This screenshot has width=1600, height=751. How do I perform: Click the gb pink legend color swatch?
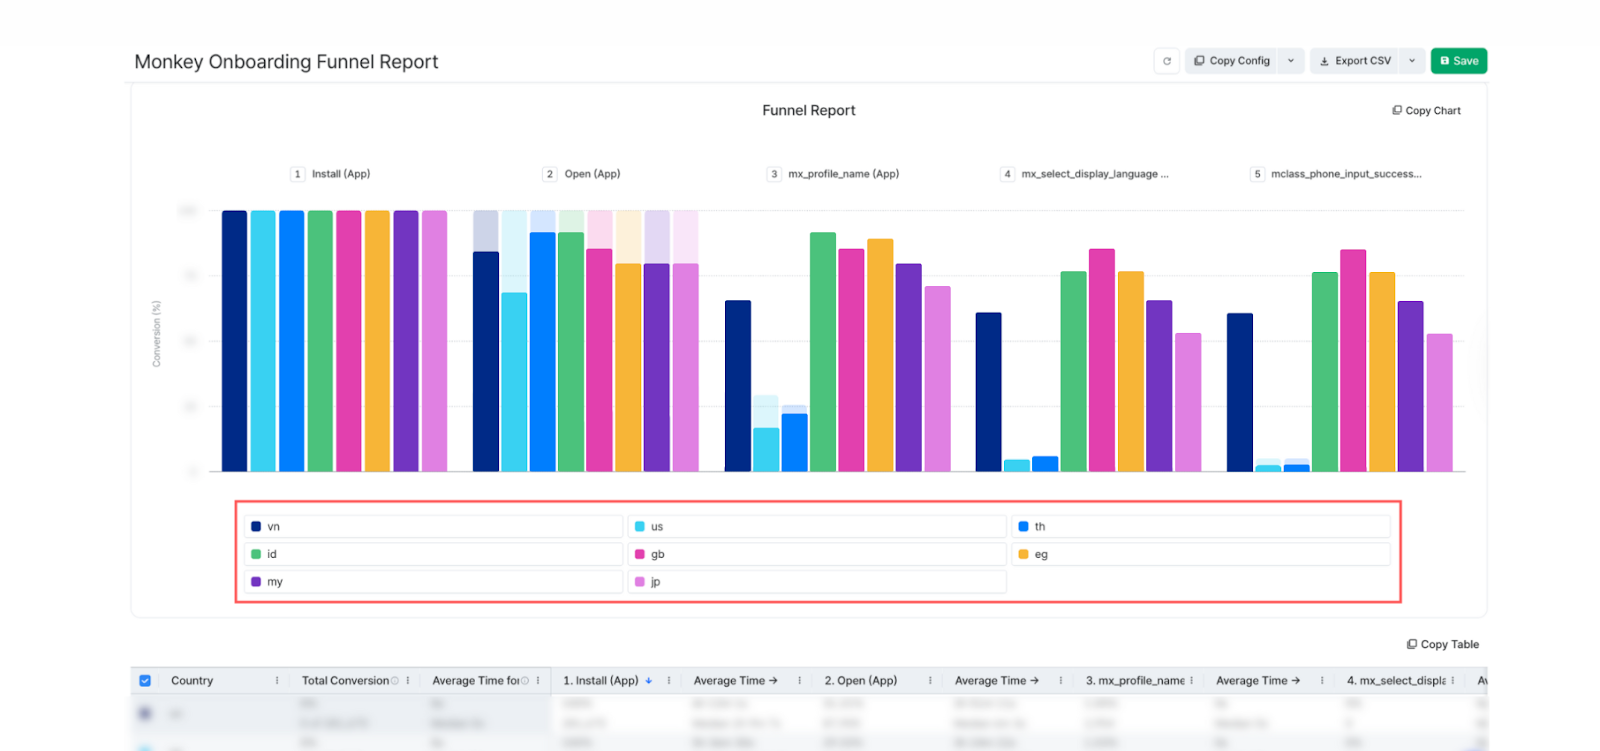coord(640,554)
